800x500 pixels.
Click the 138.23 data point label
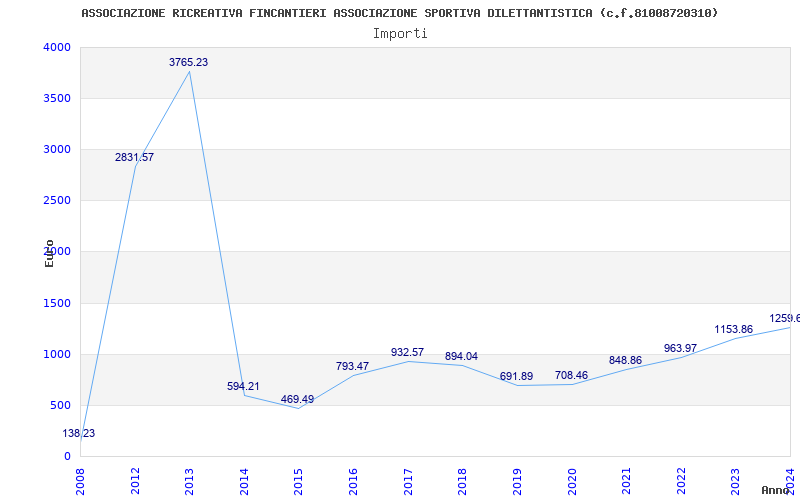[79, 433]
